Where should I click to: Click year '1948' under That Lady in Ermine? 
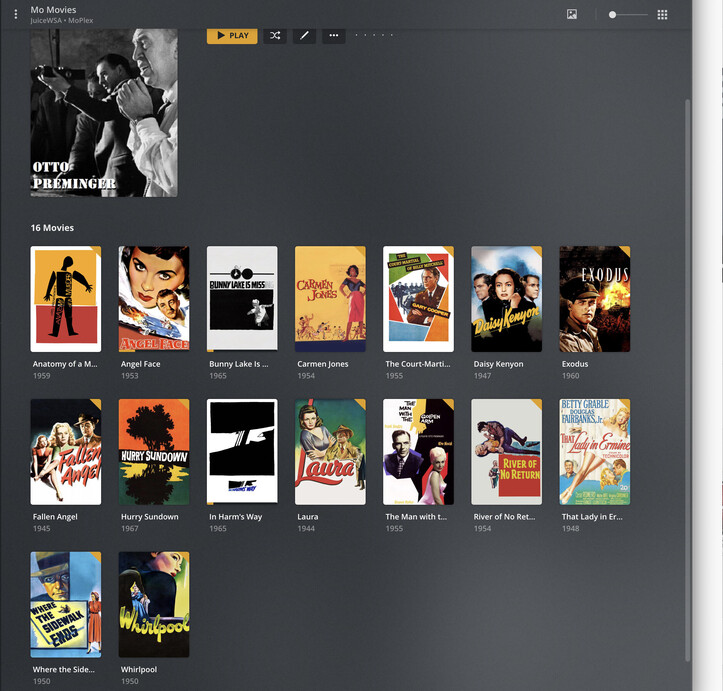tap(570, 528)
